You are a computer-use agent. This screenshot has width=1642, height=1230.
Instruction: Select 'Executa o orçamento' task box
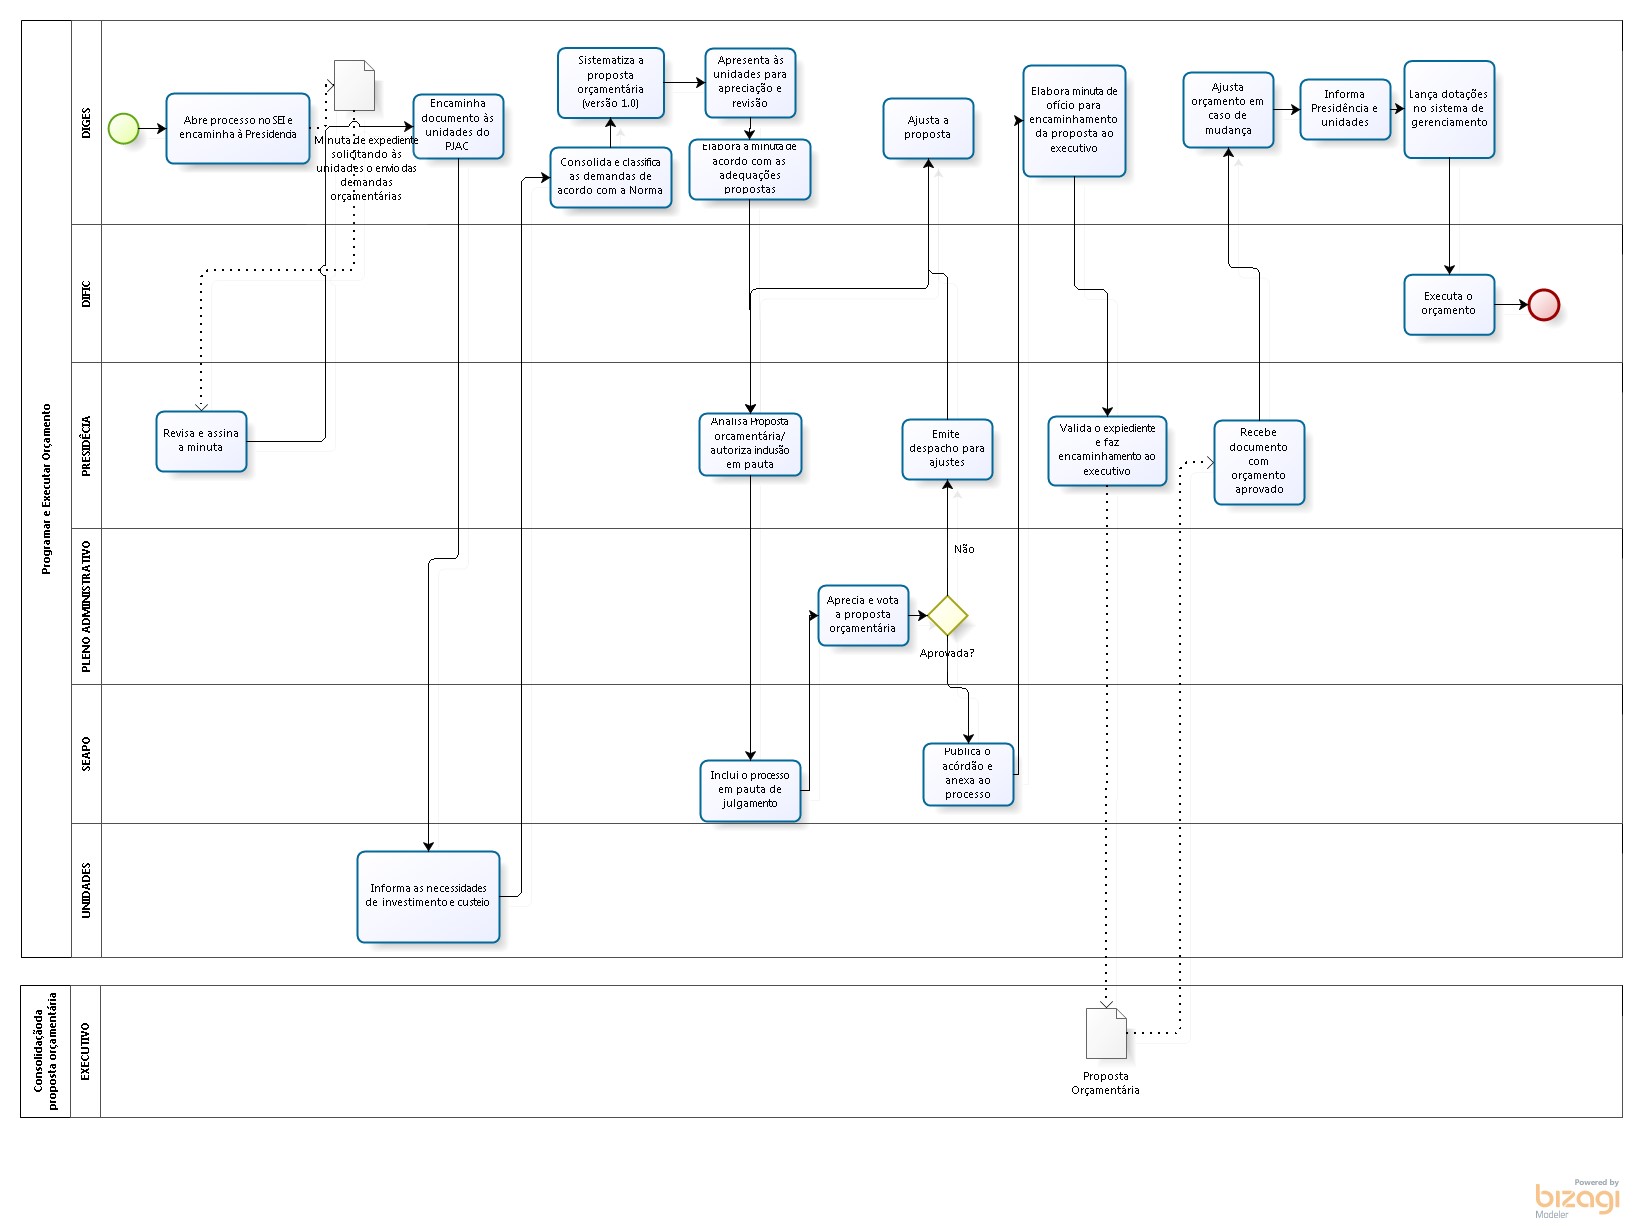point(1448,304)
